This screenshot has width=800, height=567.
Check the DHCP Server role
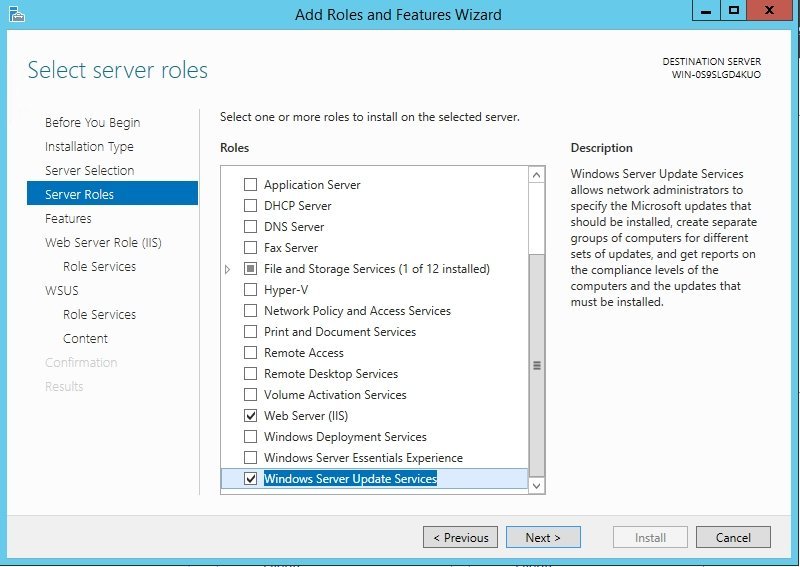tap(250, 206)
